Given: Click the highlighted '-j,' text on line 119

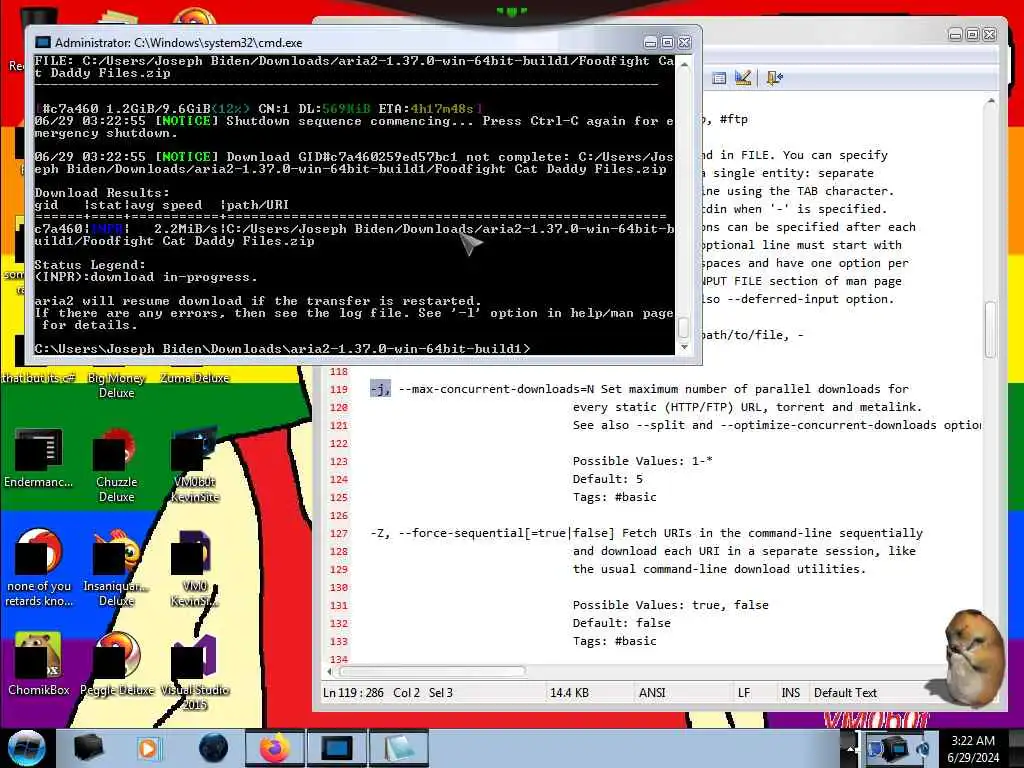Looking at the screenshot, I should [380, 389].
